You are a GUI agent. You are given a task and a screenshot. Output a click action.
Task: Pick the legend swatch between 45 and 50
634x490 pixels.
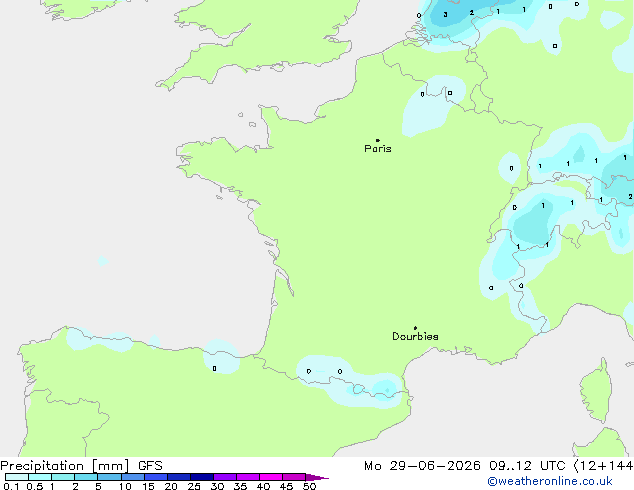pyautogui.click(x=294, y=477)
